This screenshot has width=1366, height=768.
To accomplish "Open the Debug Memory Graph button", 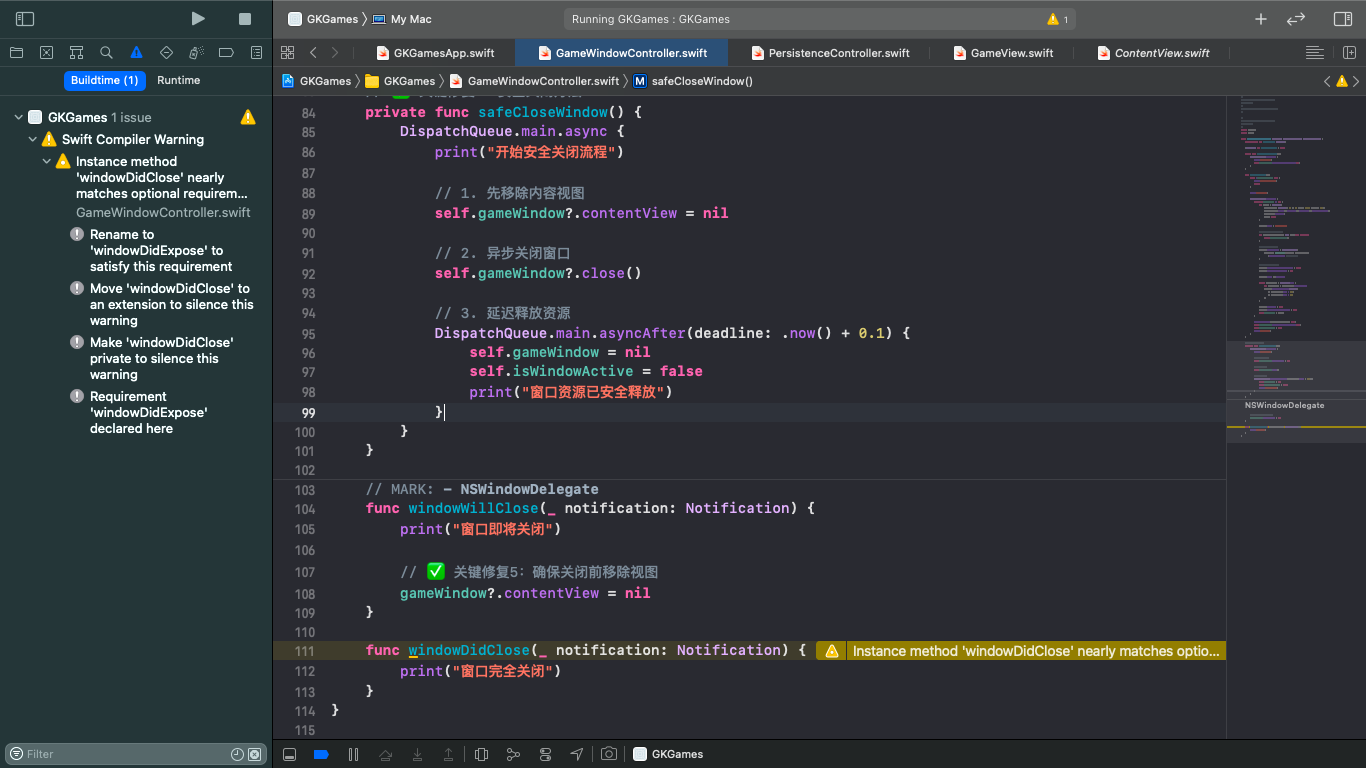I will (513, 754).
